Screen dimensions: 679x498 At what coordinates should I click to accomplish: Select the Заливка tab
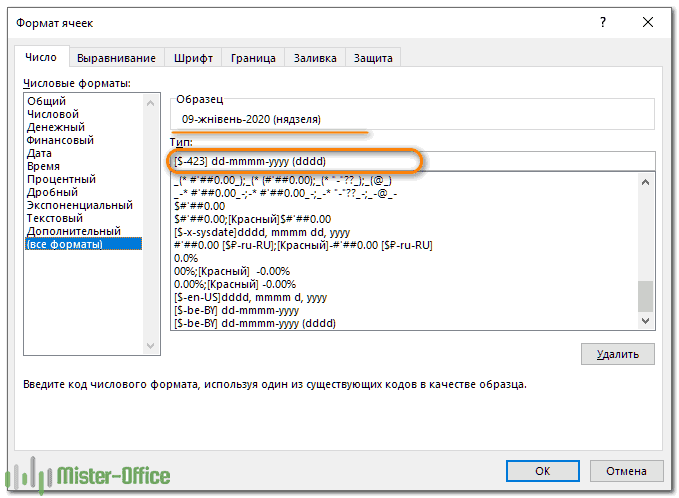coord(315,58)
